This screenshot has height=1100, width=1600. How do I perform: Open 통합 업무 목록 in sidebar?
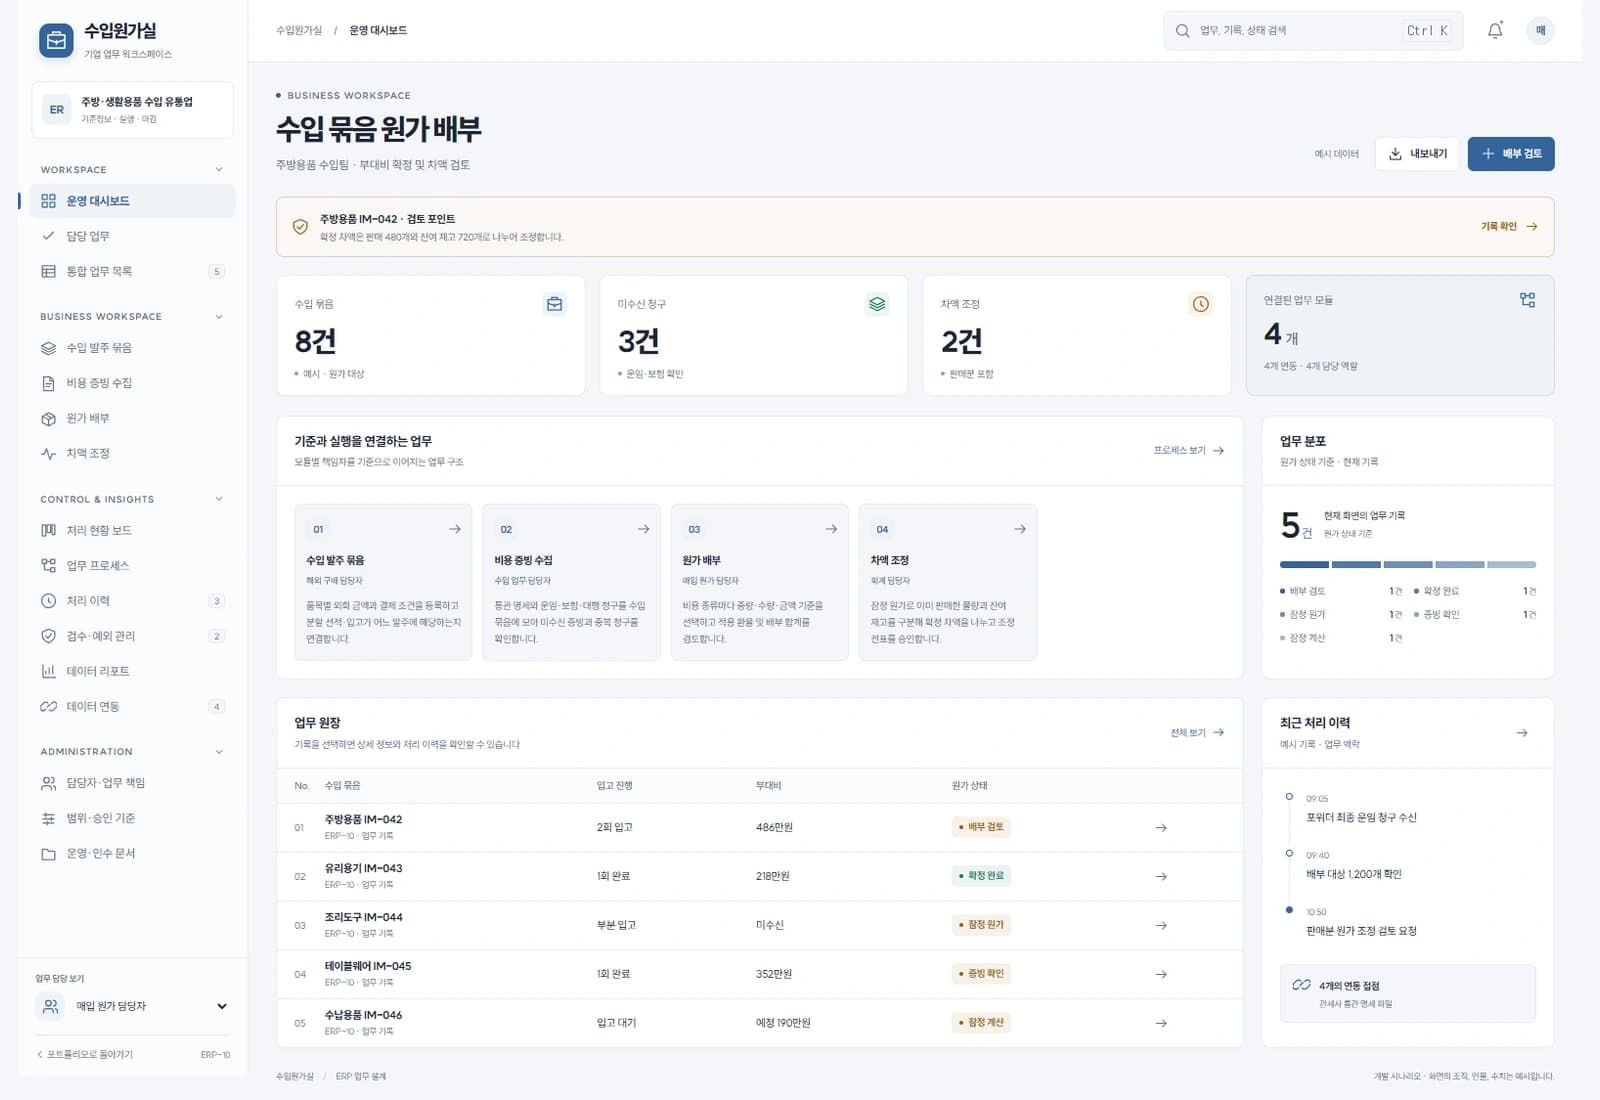click(x=133, y=271)
